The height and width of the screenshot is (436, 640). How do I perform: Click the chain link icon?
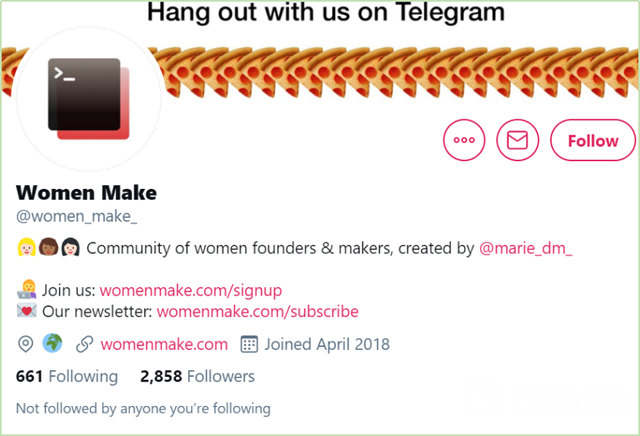coord(85,344)
